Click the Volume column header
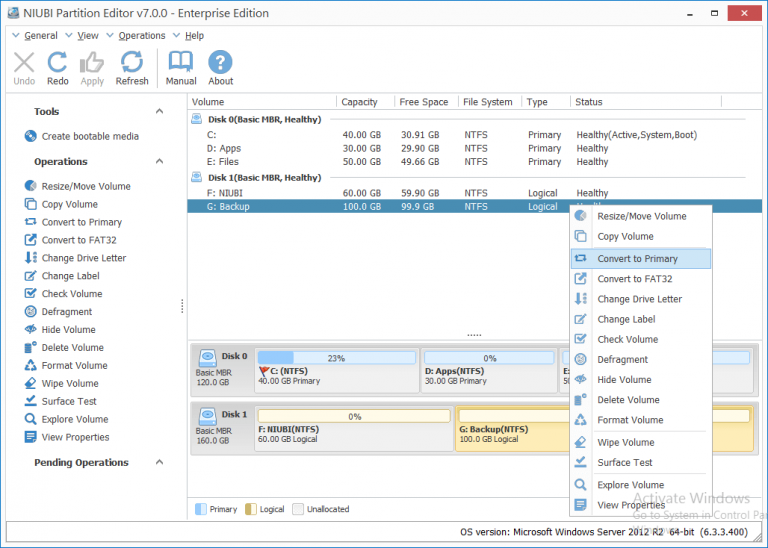The width and height of the screenshot is (768, 548). (x=262, y=102)
